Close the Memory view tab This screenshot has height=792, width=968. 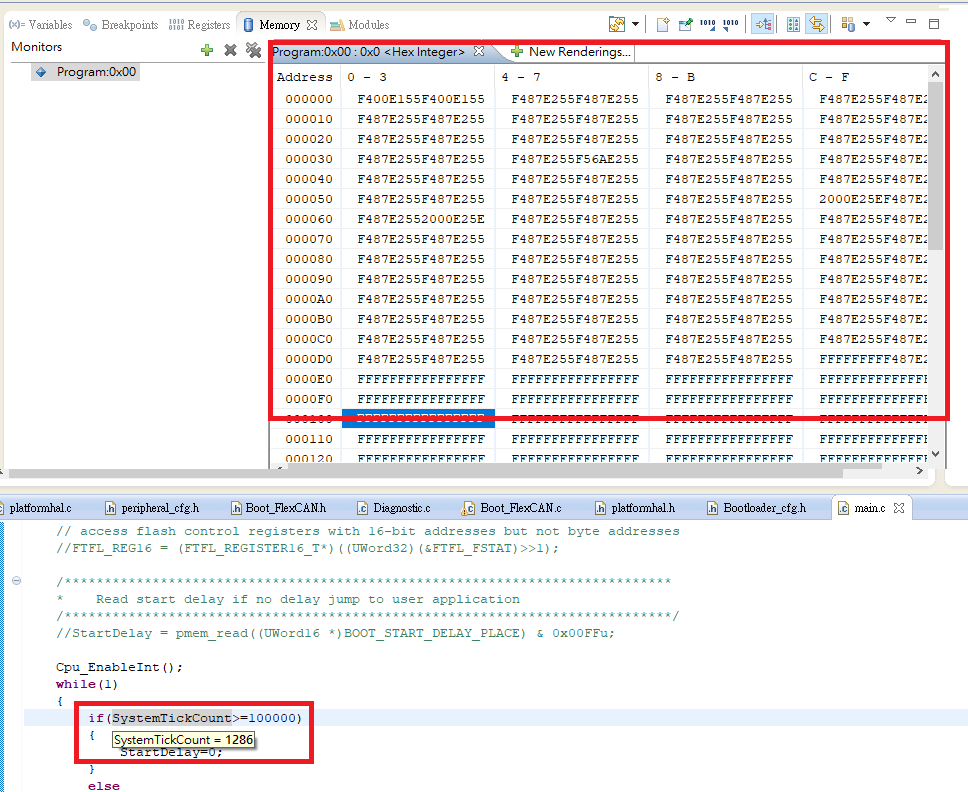[312, 25]
